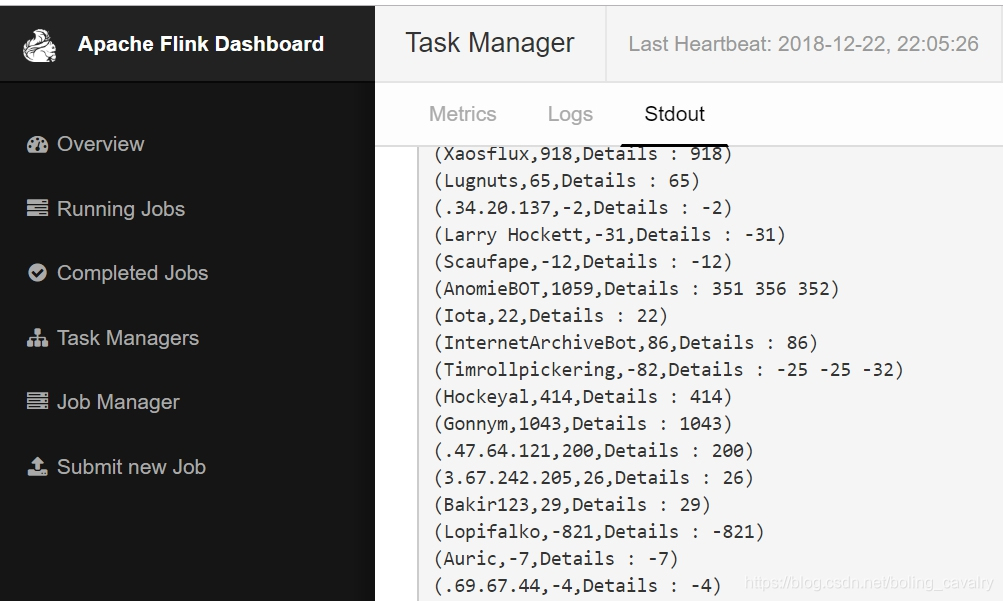
Task: Click the Submit new Job upload icon
Action: coord(38,467)
